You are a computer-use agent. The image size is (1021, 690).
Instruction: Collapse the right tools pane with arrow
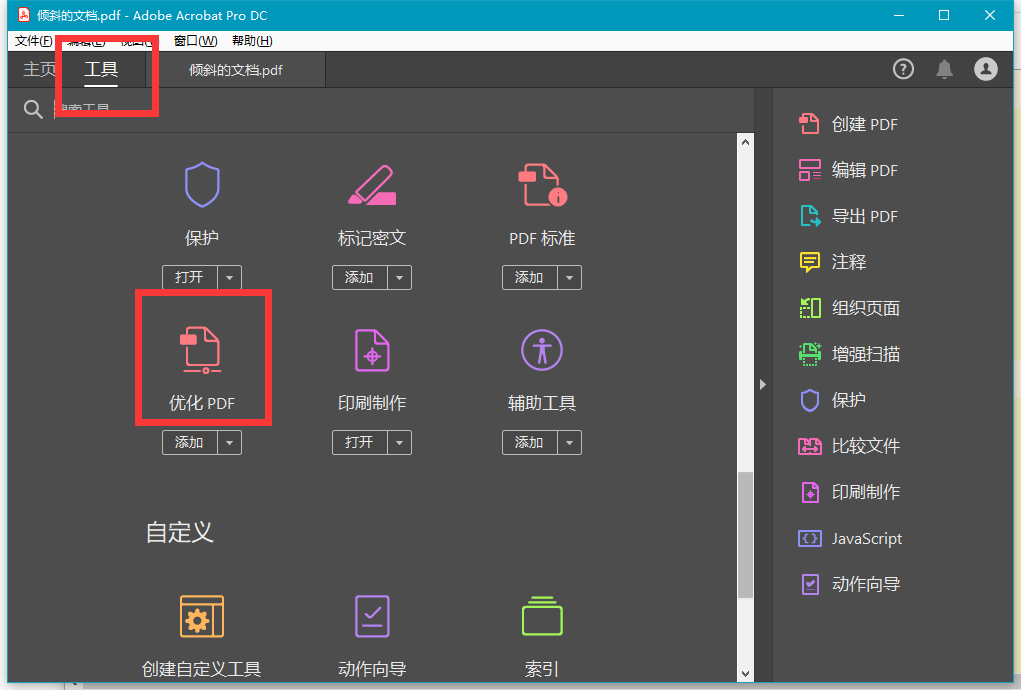(x=762, y=384)
